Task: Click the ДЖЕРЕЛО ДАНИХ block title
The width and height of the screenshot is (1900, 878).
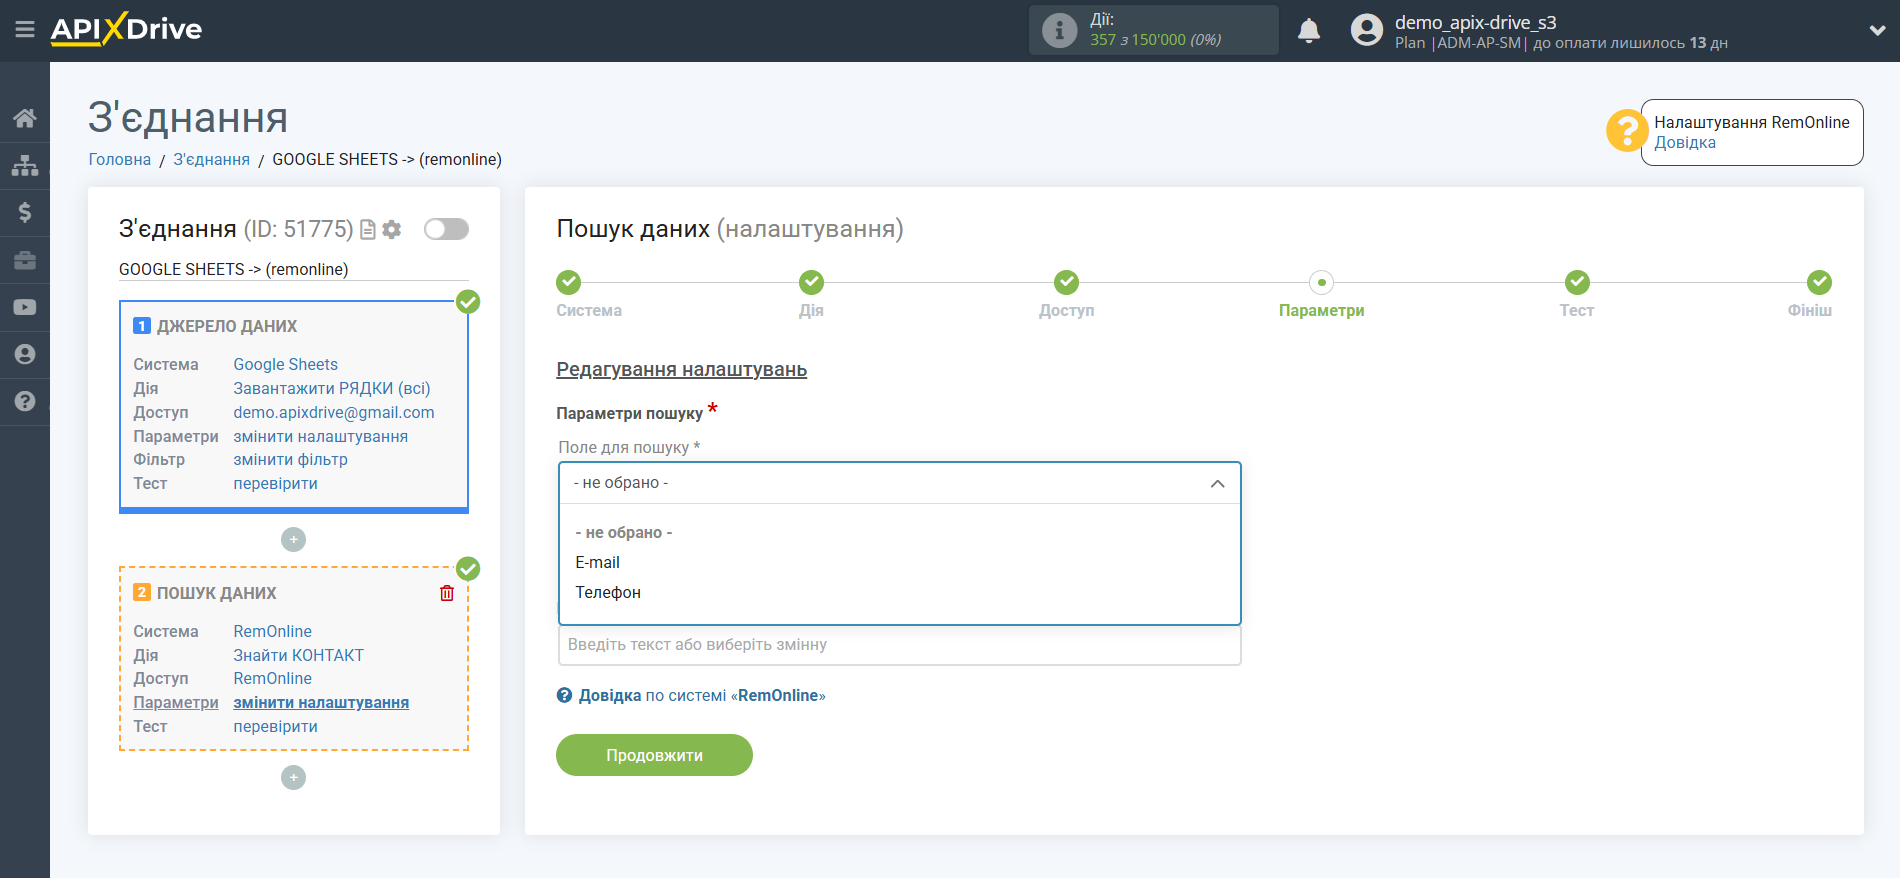Action: [227, 326]
